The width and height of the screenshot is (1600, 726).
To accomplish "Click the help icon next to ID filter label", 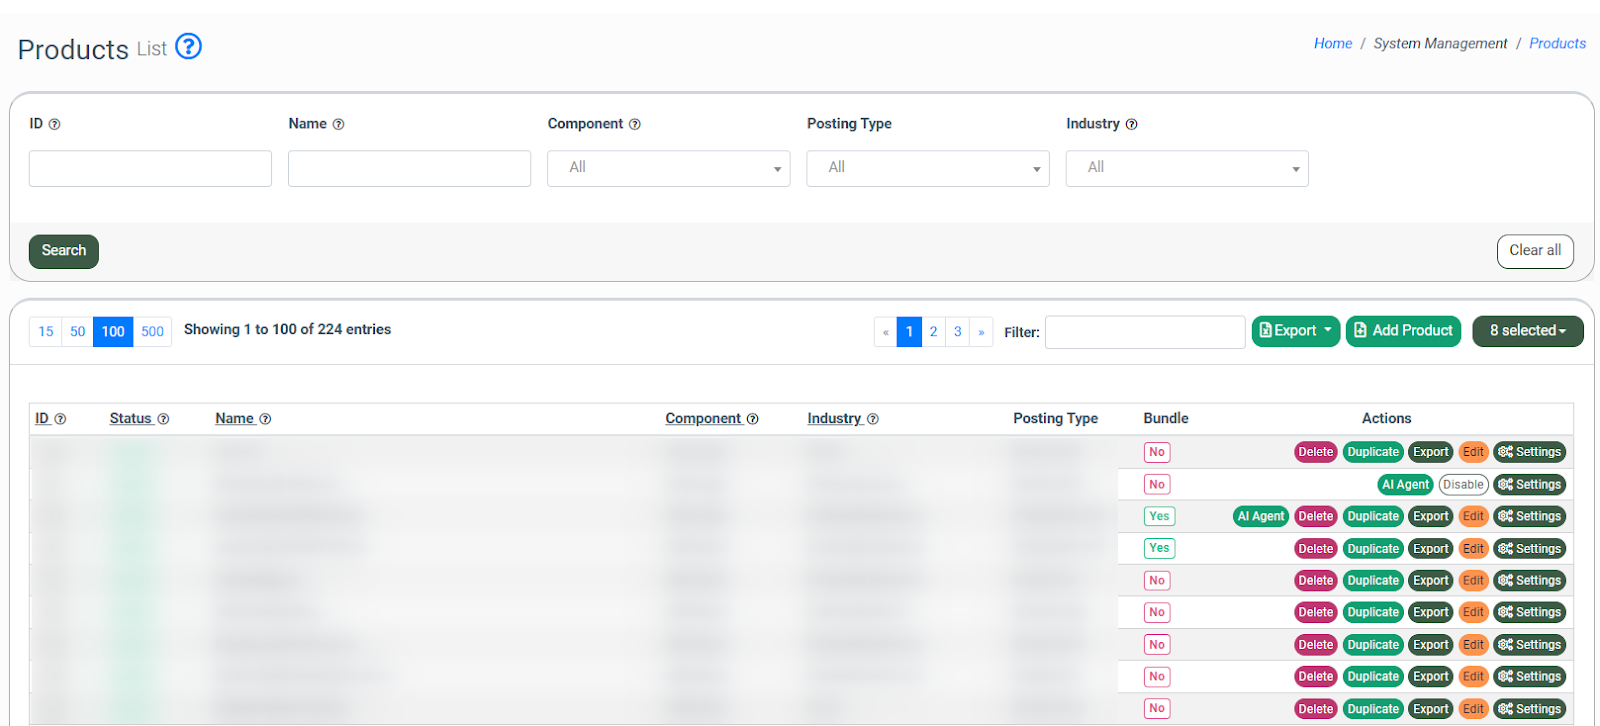I will pos(55,125).
